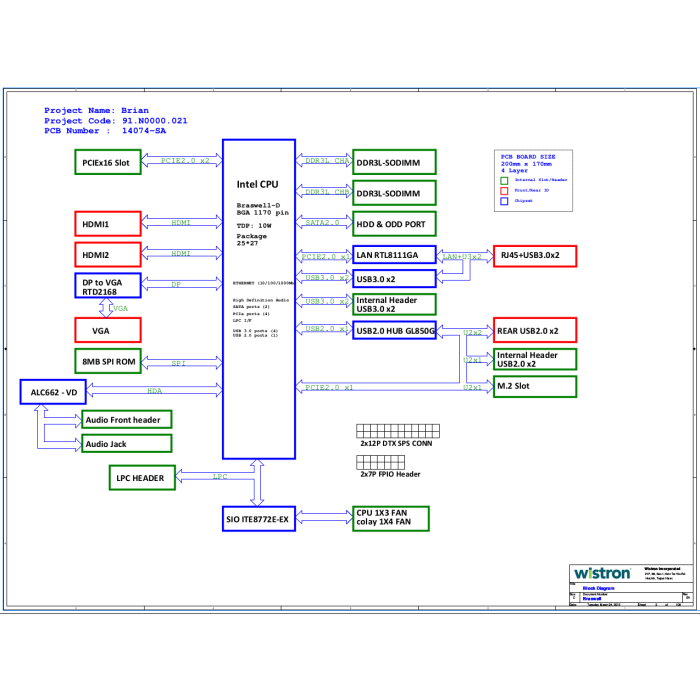Click the 8MB SPI ROM block
Image resolution: width=700 pixels, height=700 pixels.
click(x=108, y=361)
